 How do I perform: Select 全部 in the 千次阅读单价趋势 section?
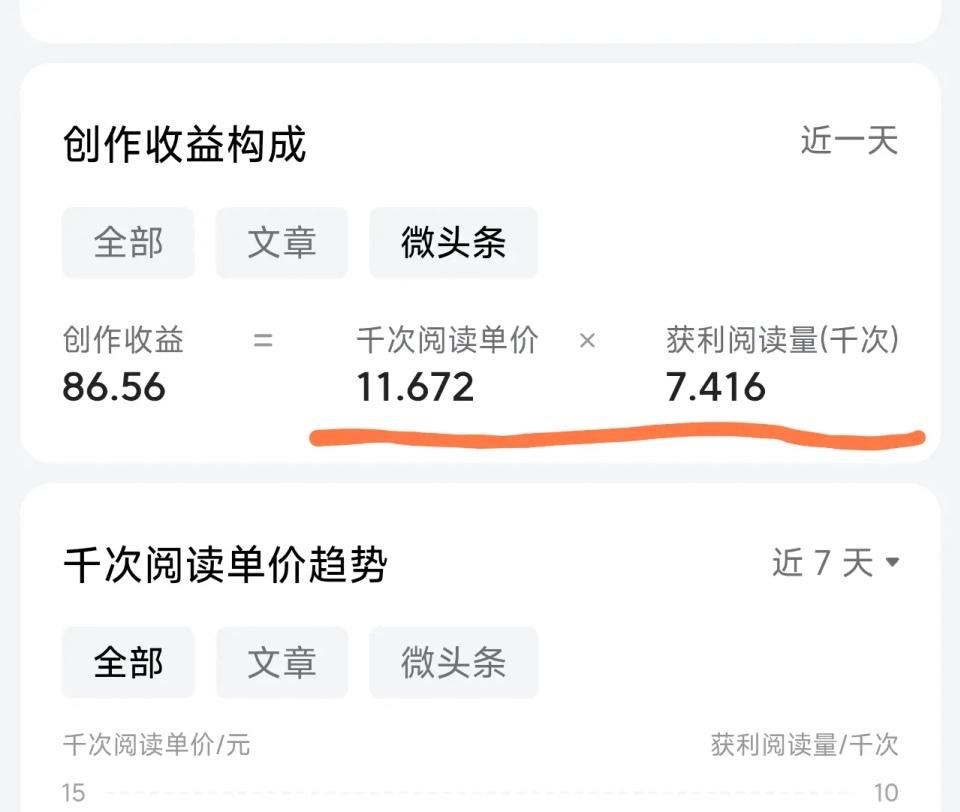128,662
